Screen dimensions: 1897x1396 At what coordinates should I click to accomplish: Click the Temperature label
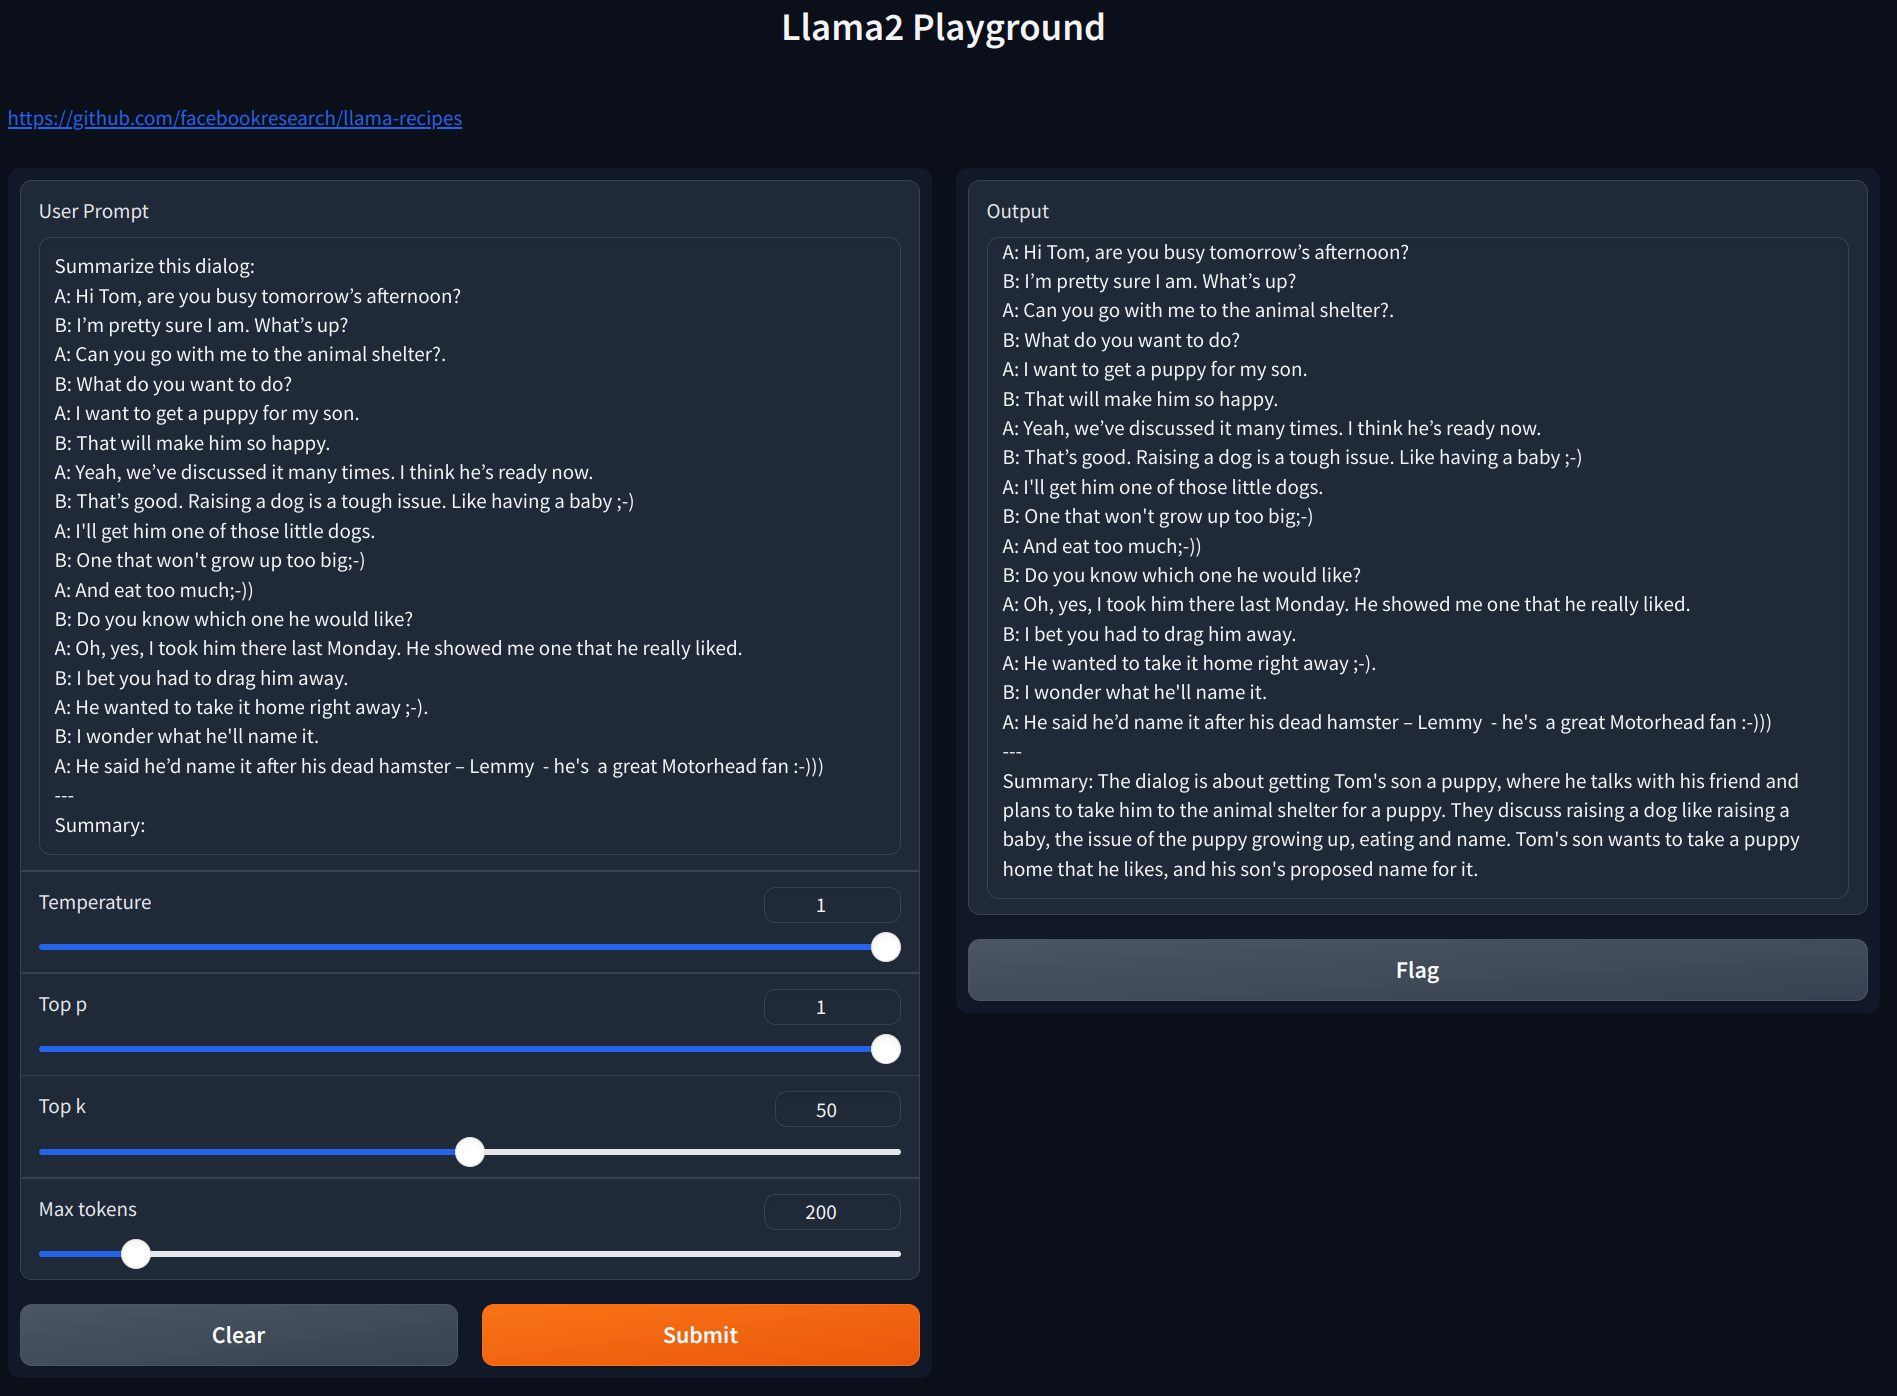[x=95, y=902]
